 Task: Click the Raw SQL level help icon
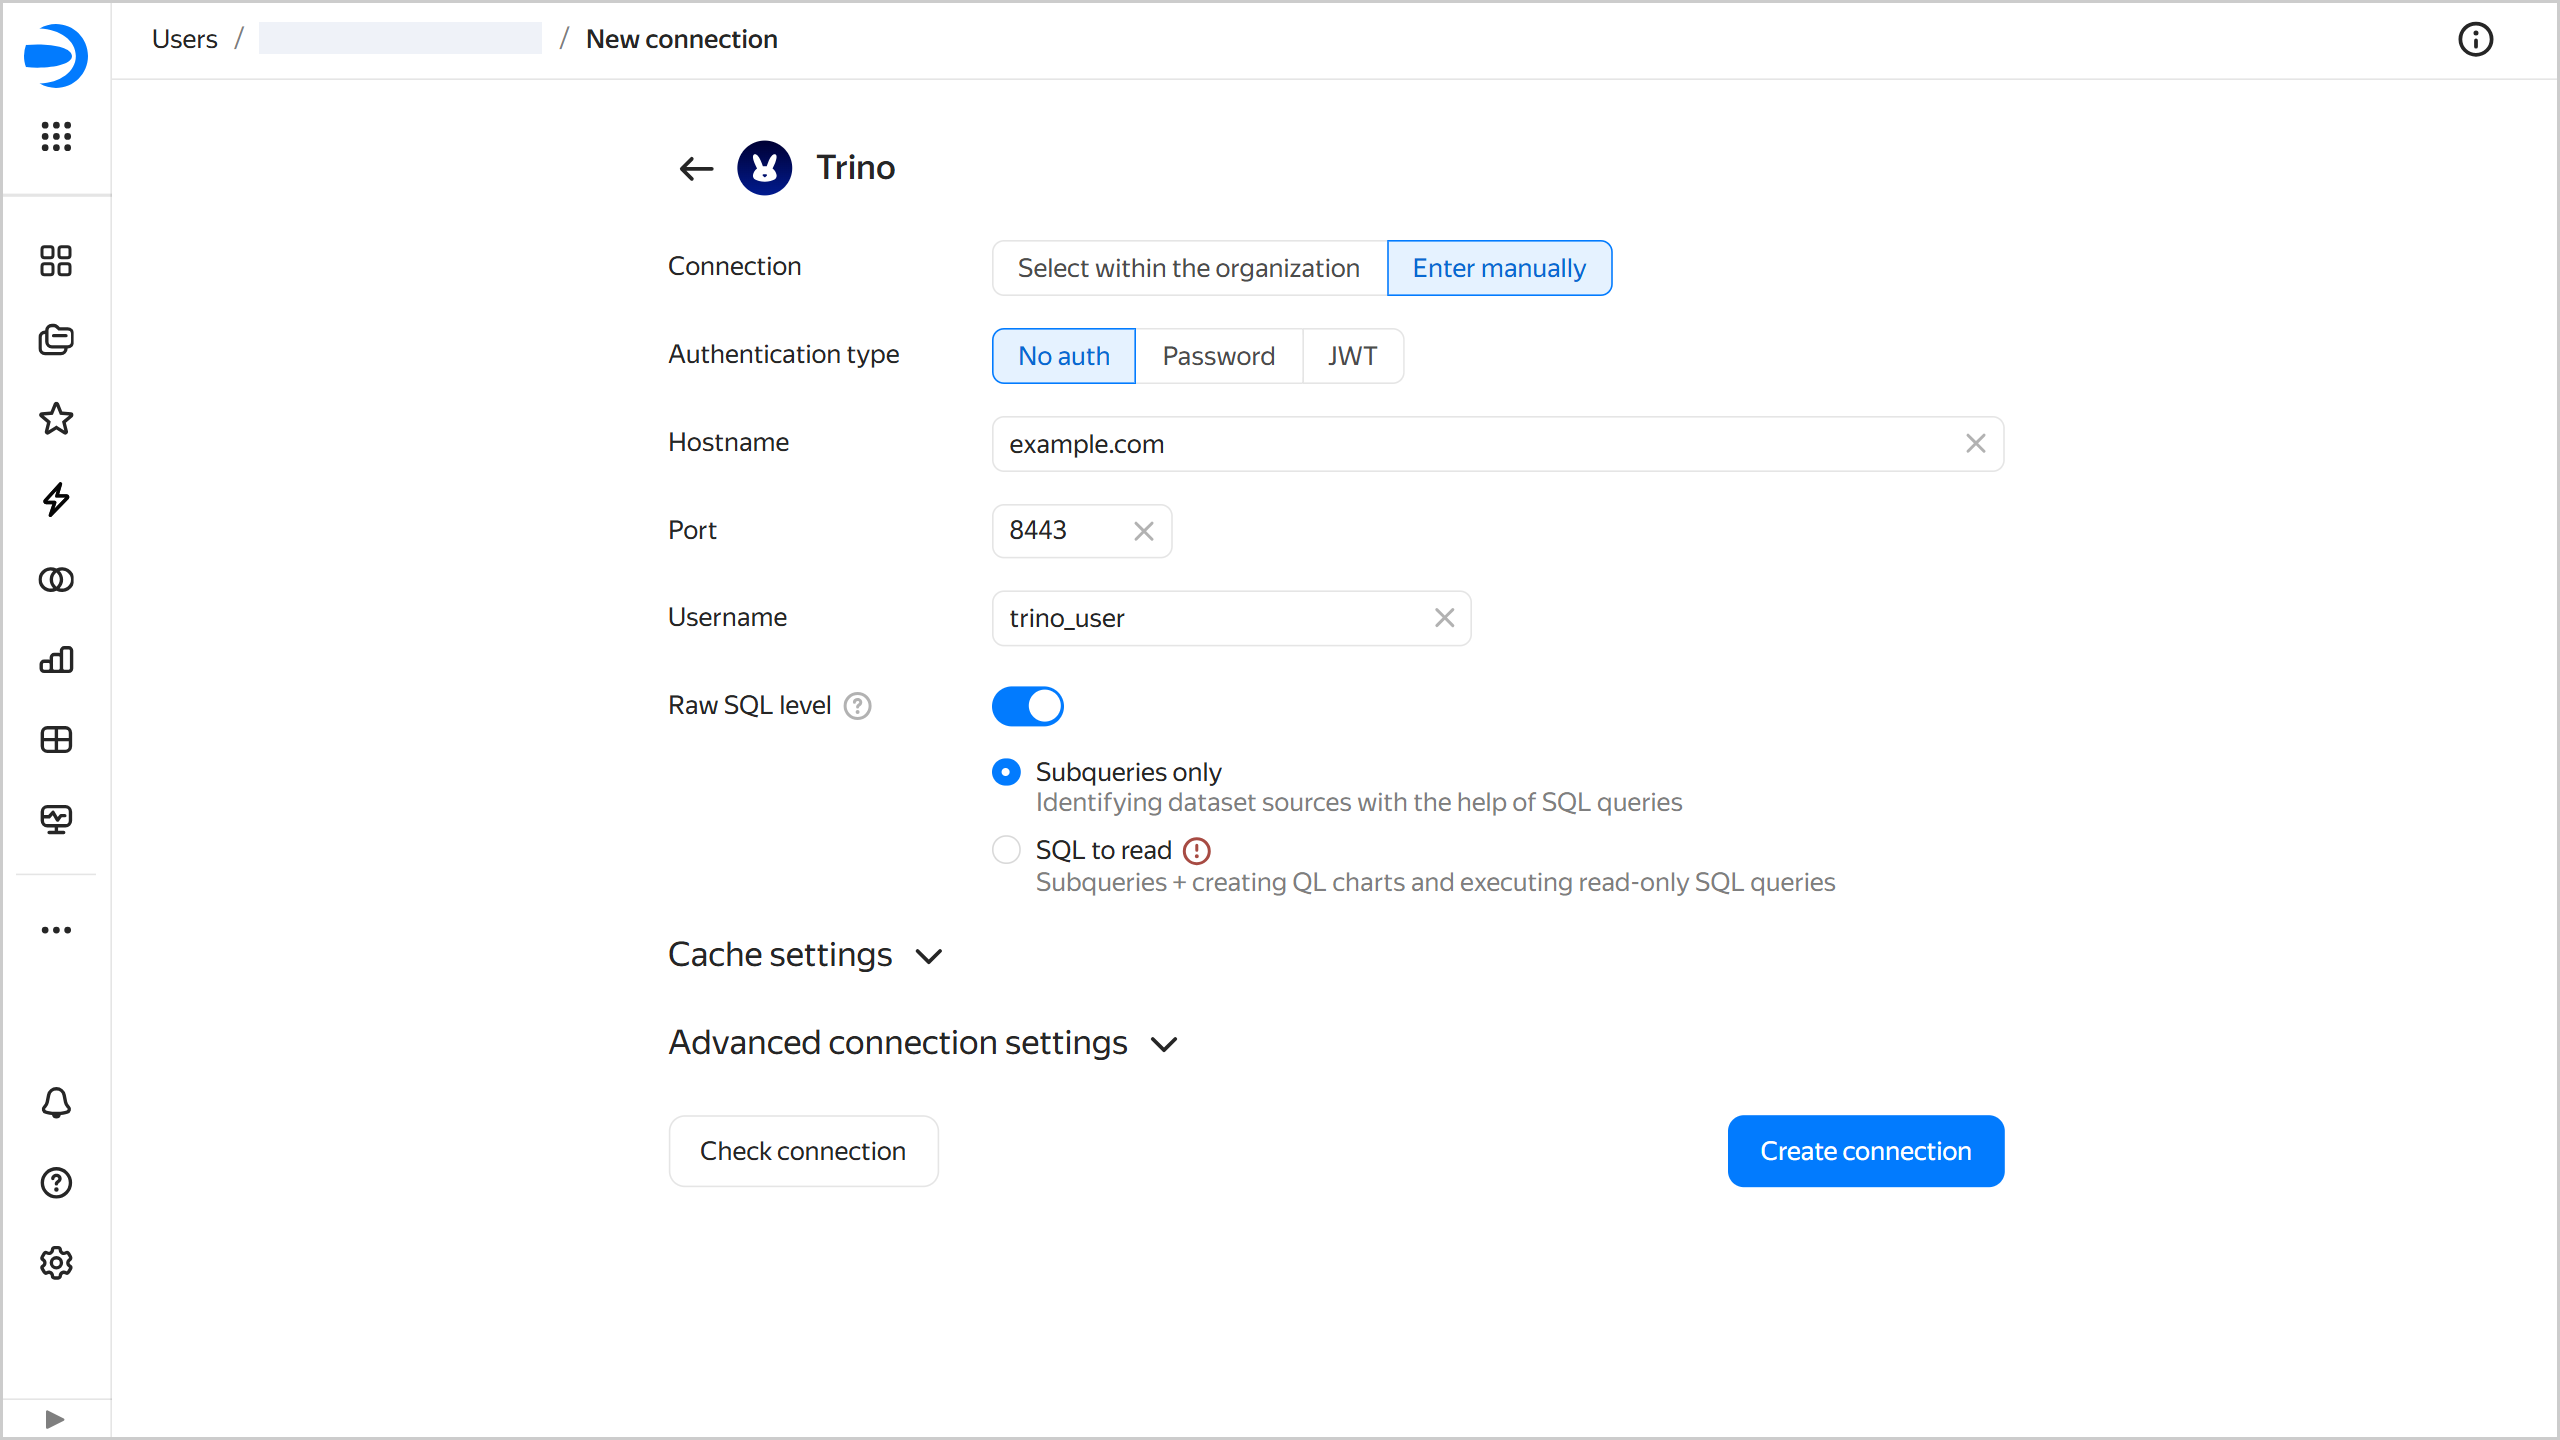[x=857, y=706]
